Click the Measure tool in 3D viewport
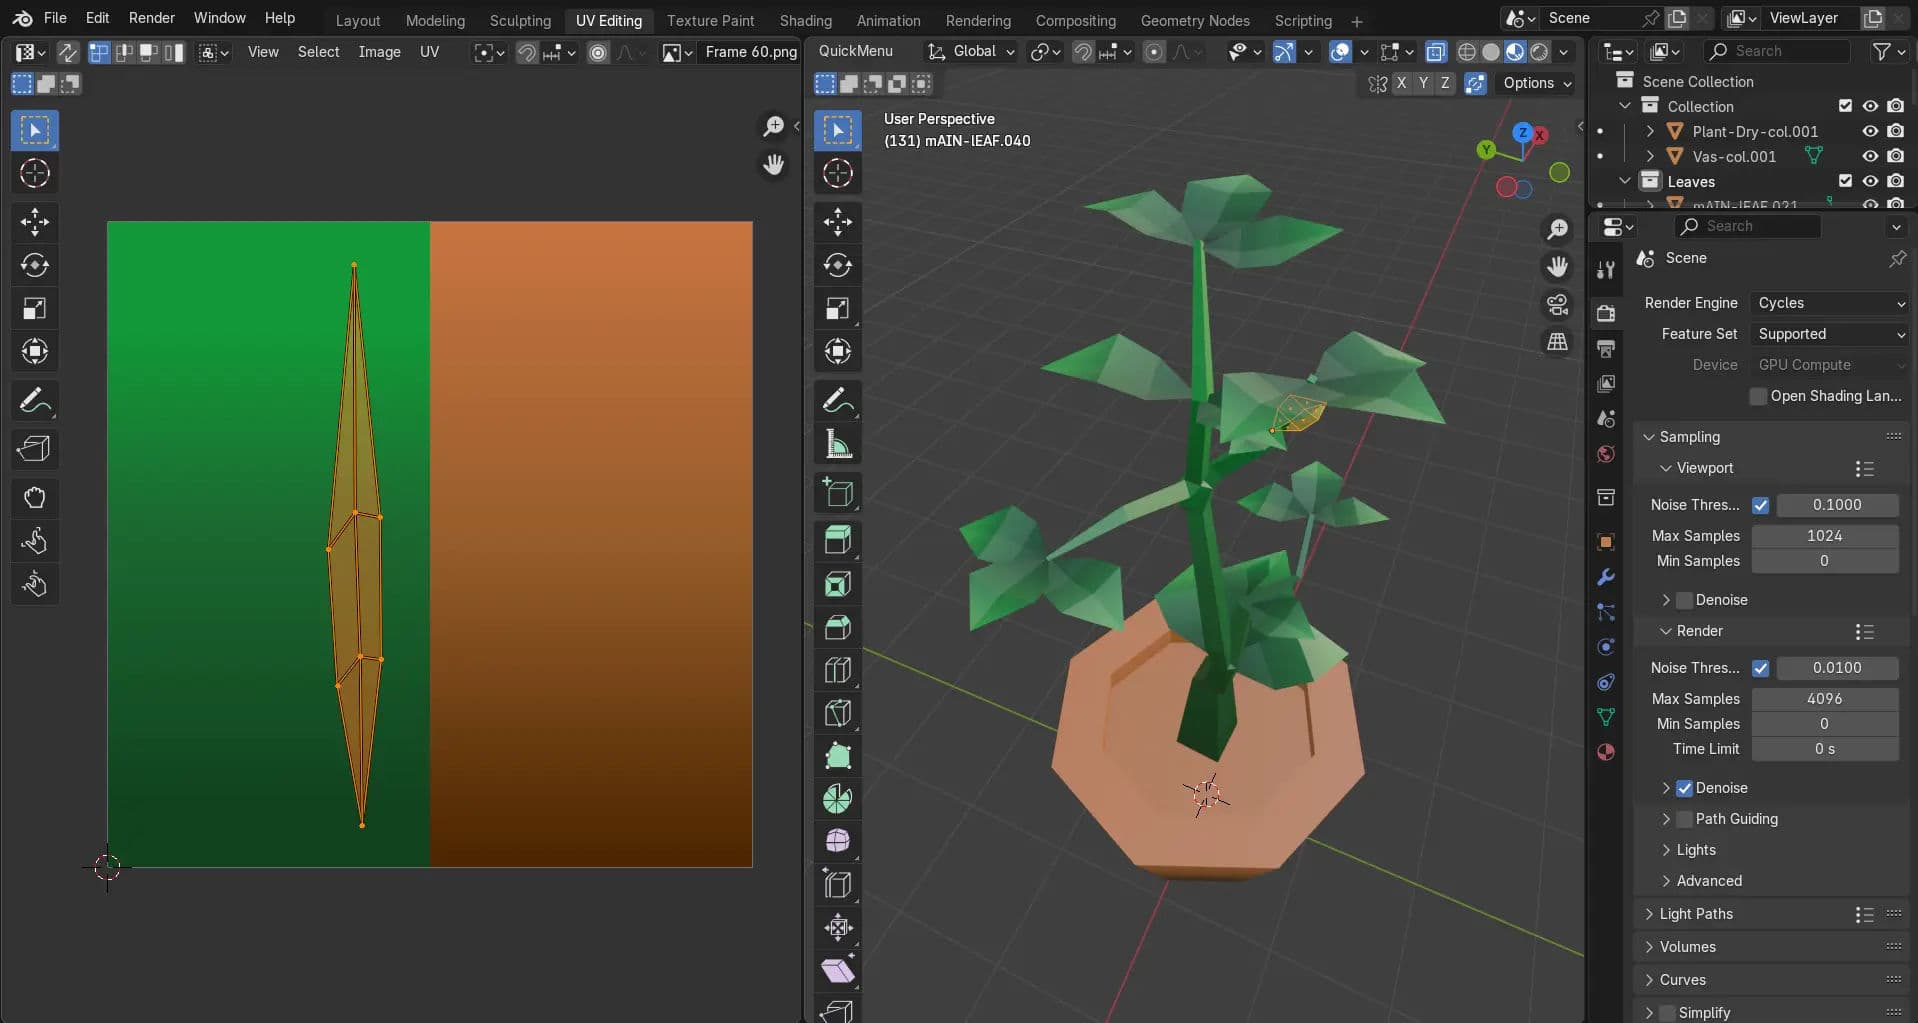This screenshot has height=1023, width=1918. point(838,445)
